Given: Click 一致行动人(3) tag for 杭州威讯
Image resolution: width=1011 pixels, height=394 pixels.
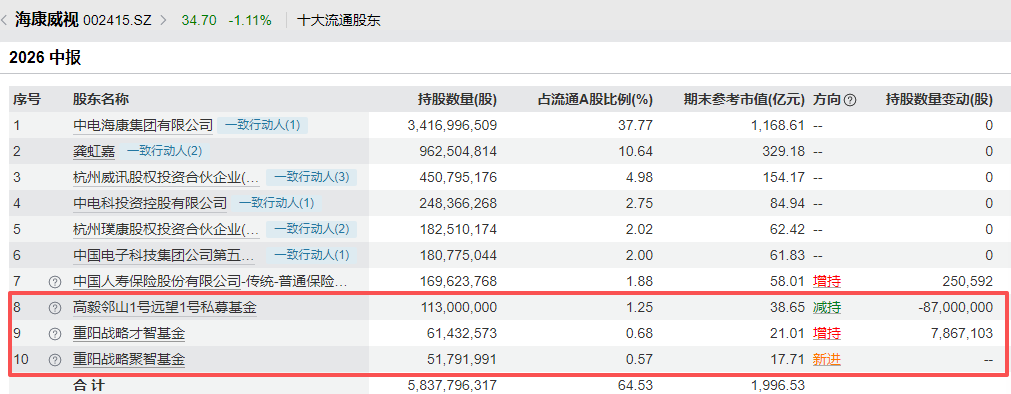Looking at the screenshot, I should tap(311, 177).
